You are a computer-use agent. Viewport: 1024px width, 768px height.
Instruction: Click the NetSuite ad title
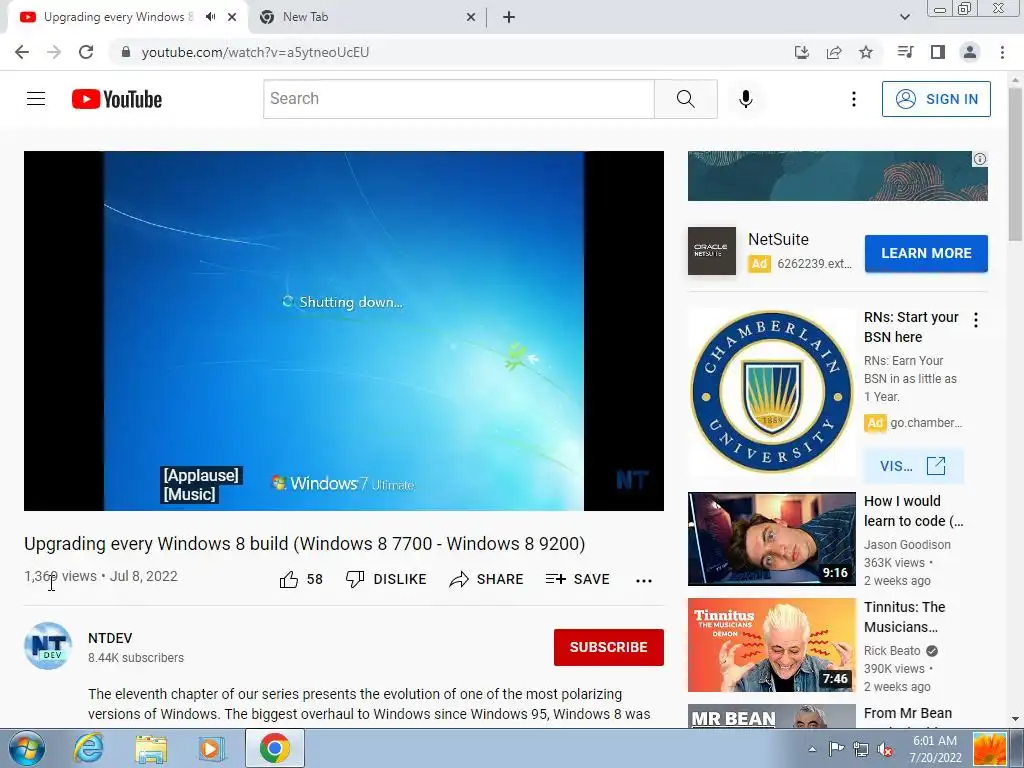point(778,240)
